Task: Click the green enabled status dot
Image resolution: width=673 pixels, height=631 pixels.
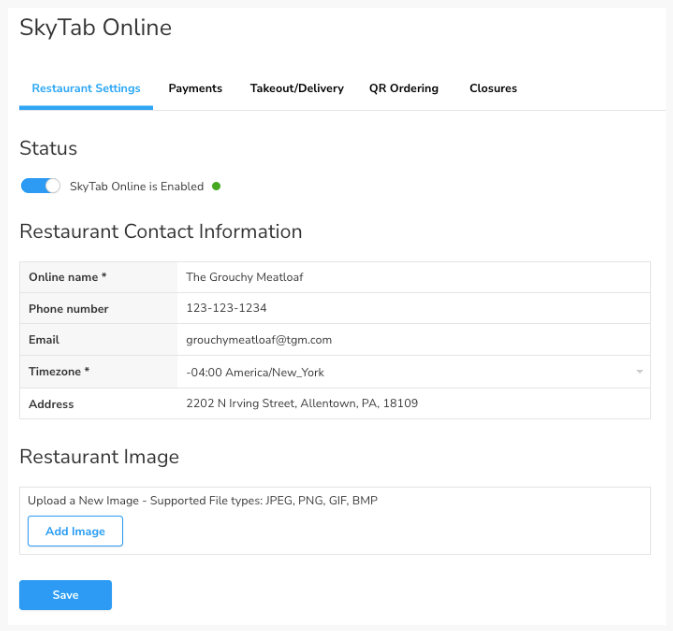Action: tap(216, 186)
